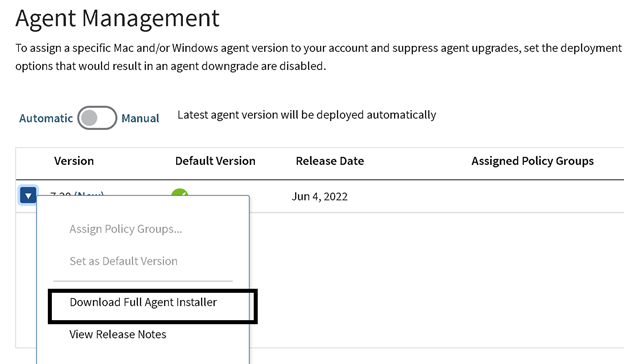Viewport: 624px width, 364px height.
Task: Click the Release Date column header
Action: 330,161
